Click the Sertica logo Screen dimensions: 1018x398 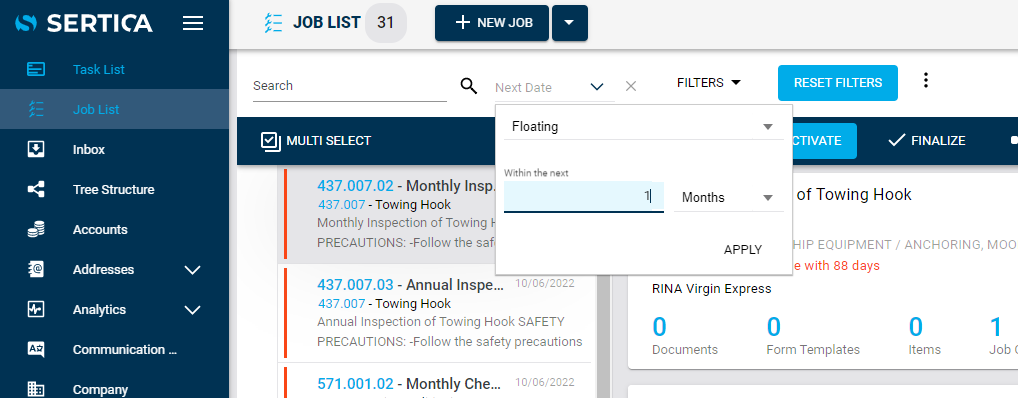(84, 23)
